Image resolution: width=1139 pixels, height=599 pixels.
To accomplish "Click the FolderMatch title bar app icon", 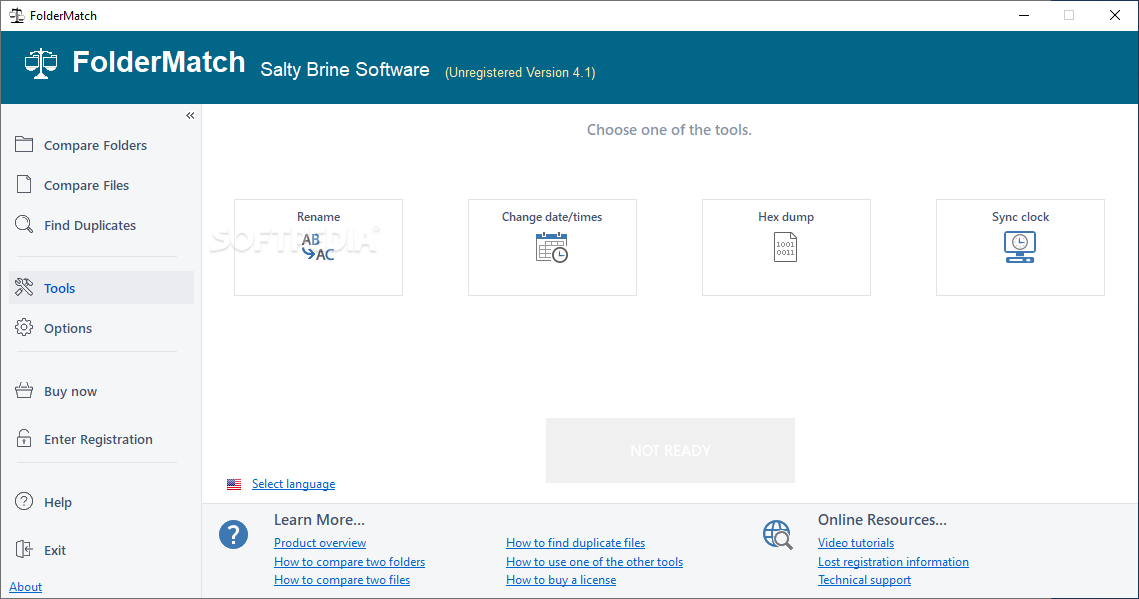I will (16, 15).
